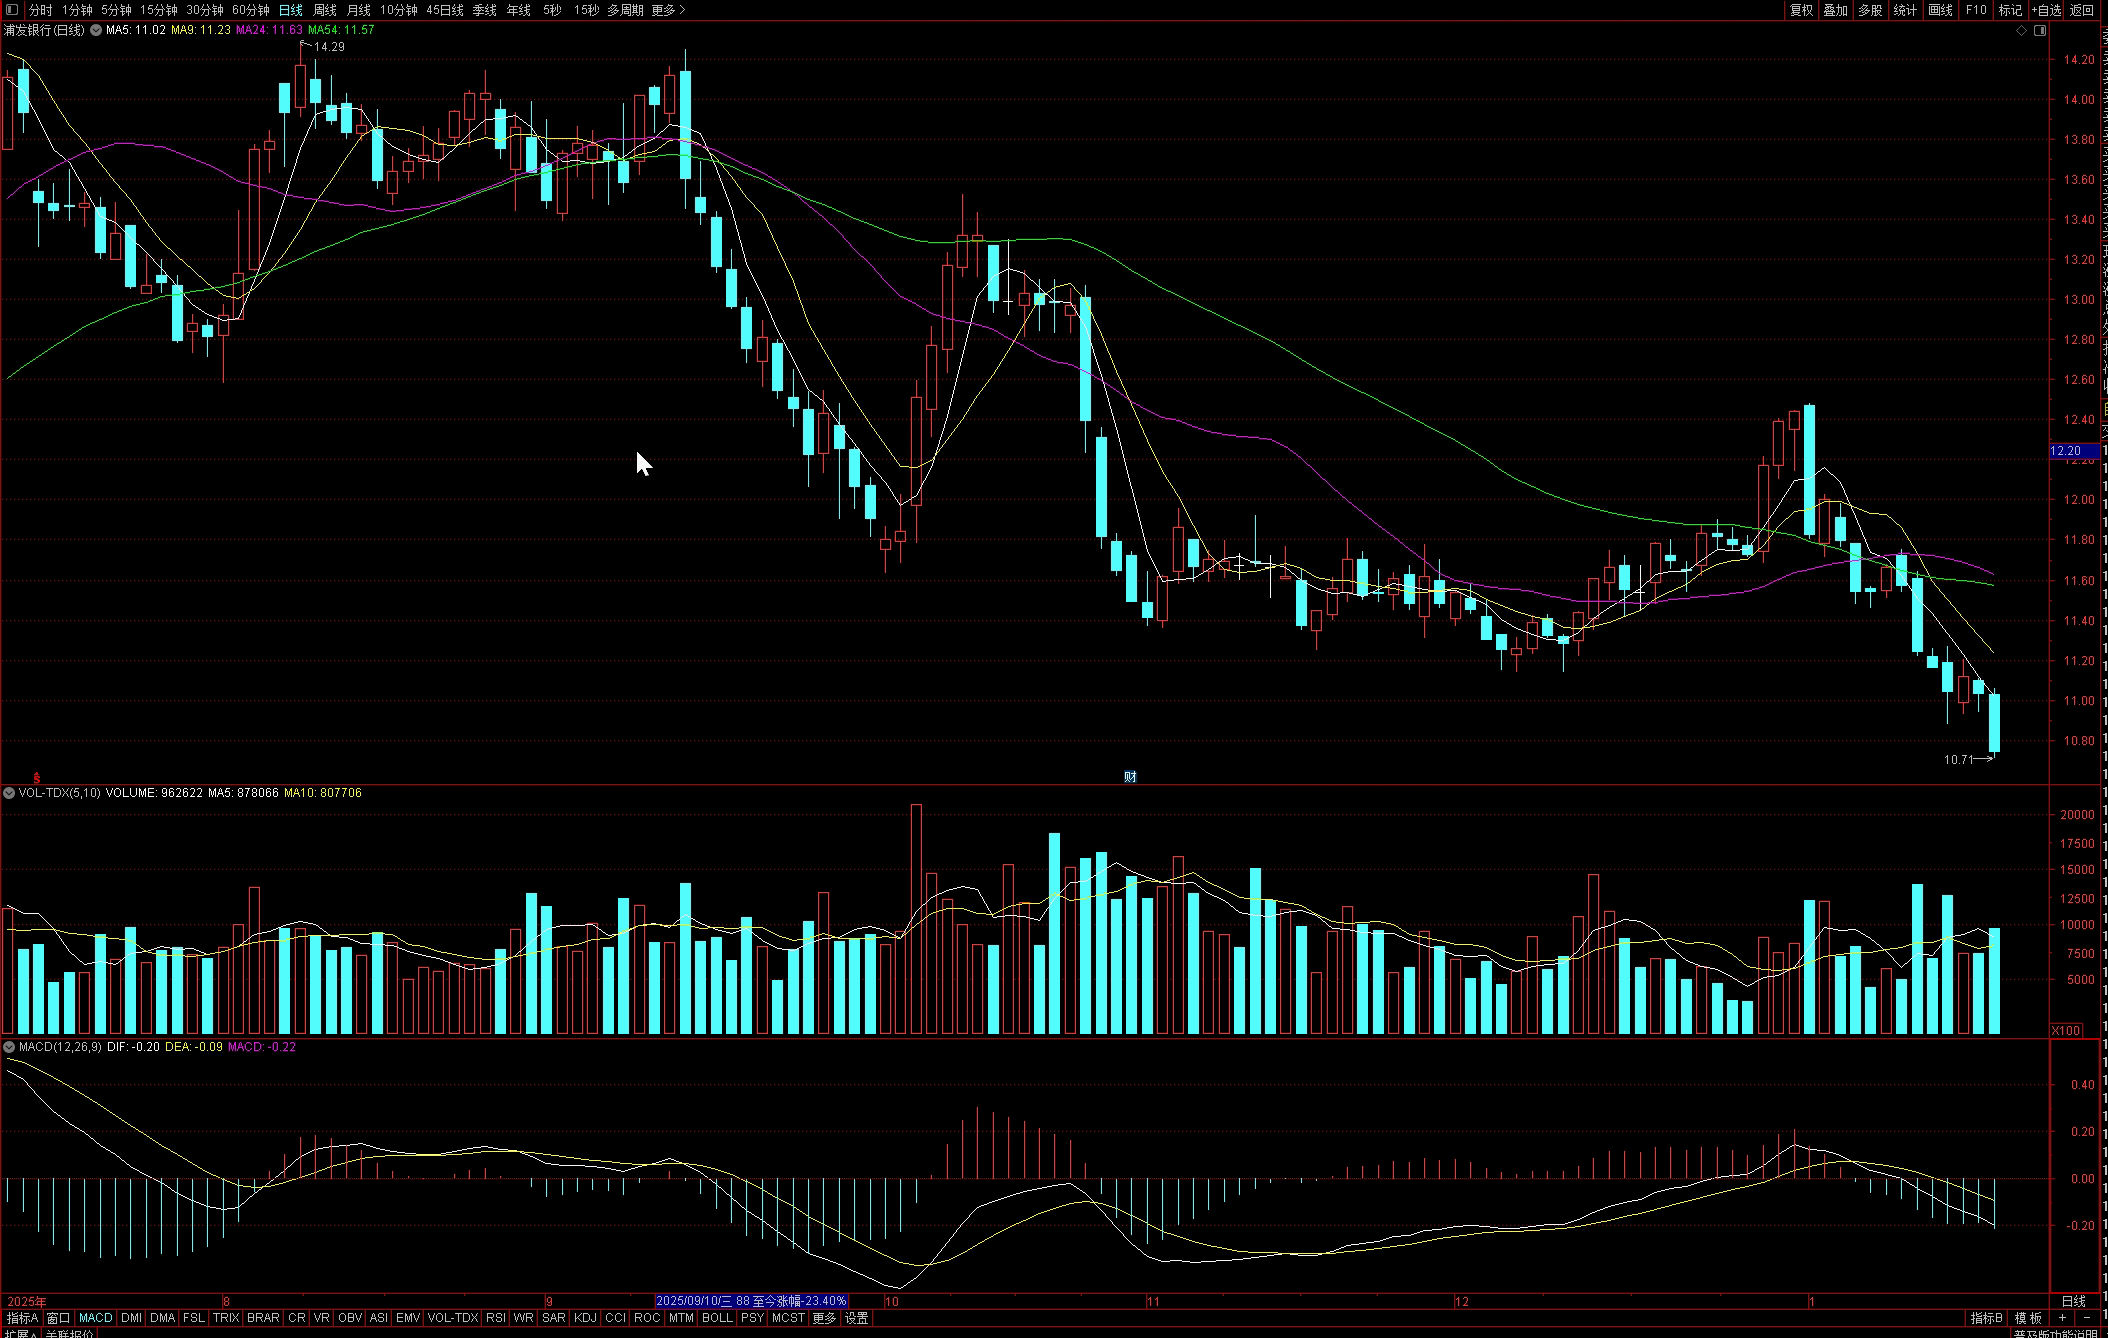Viewport: 2108px width, 1338px height.
Task: Toggle the right side panel icon
Action: tap(2040, 31)
